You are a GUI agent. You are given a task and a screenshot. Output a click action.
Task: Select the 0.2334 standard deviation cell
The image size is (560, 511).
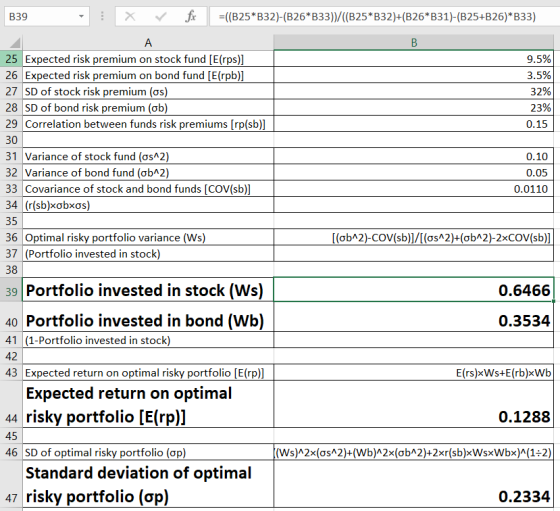point(414,484)
